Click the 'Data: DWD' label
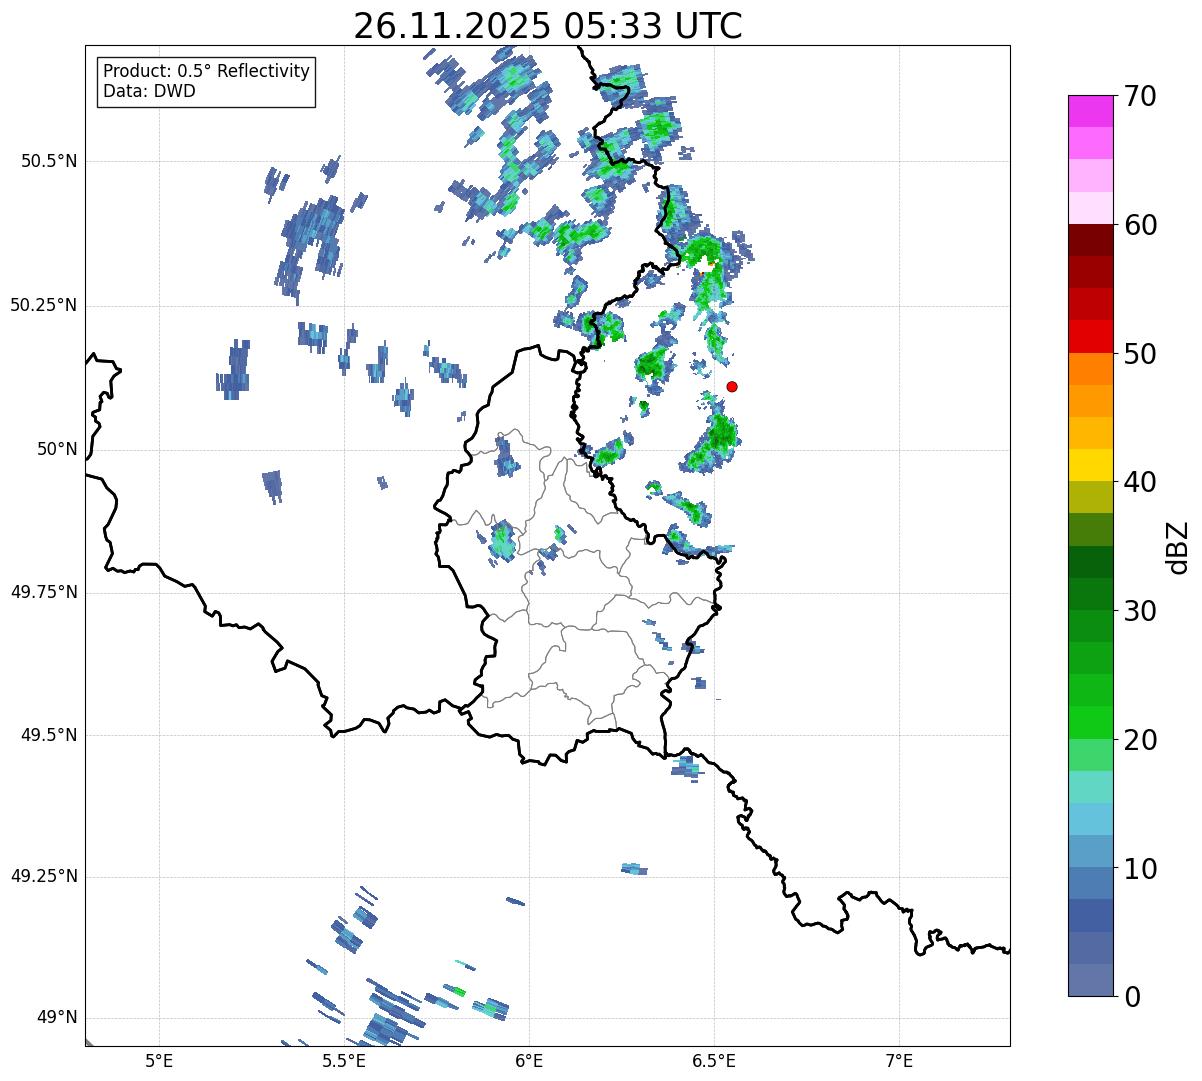The height and width of the screenshot is (1081, 1202). [x=150, y=91]
